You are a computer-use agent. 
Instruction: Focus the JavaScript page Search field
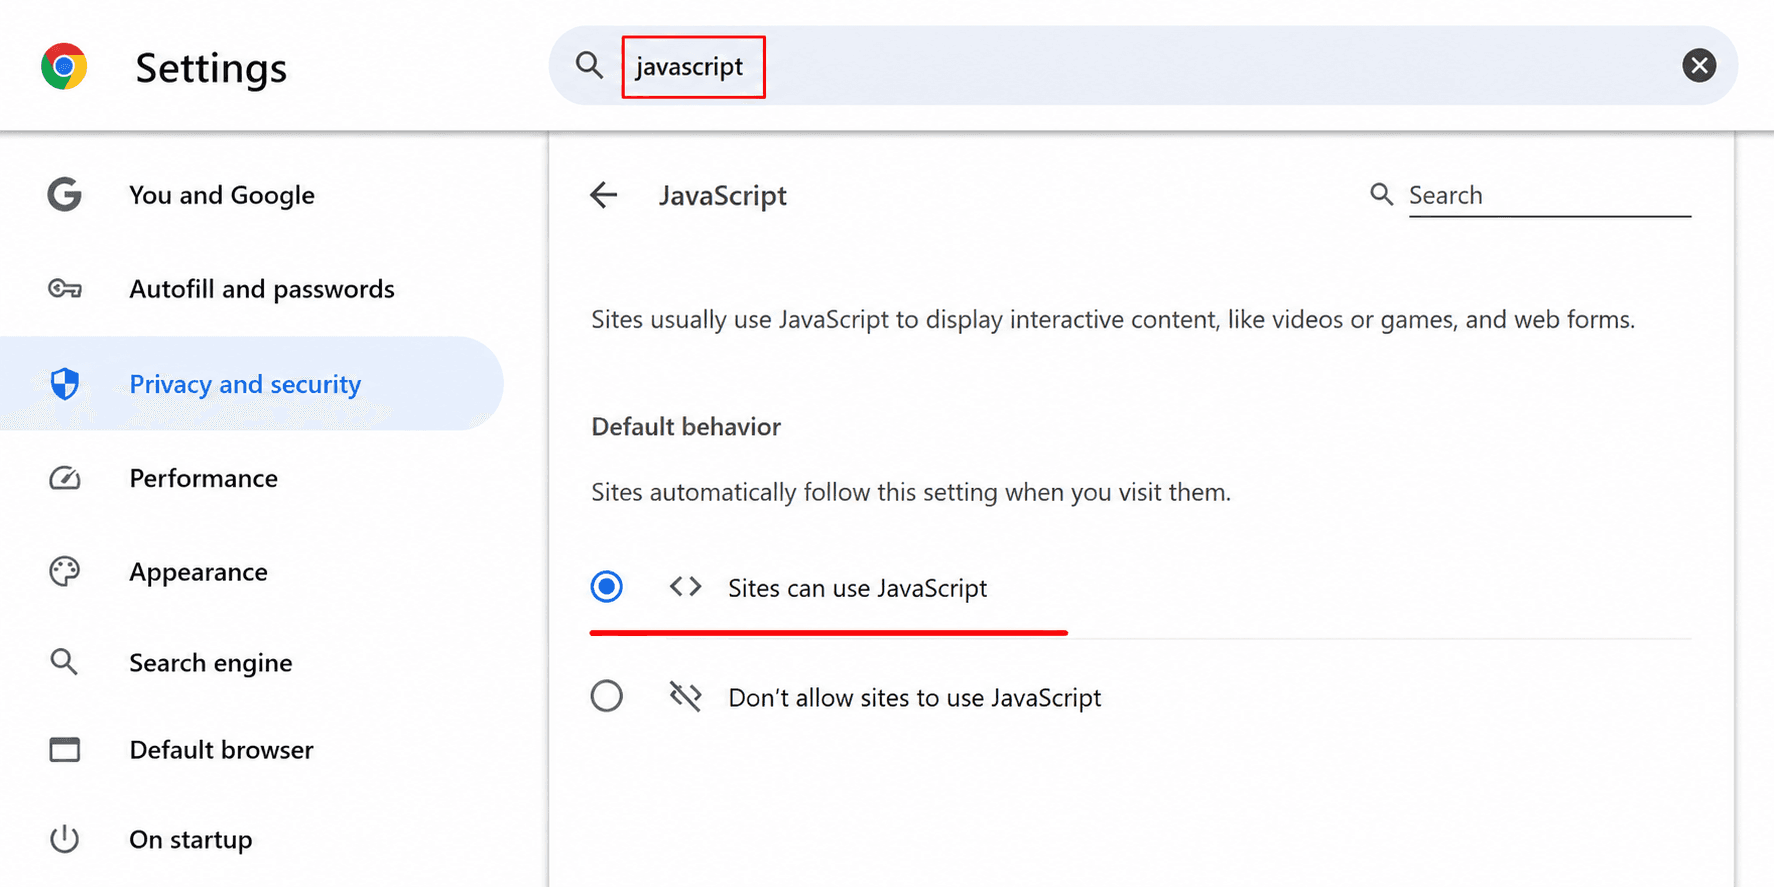coord(1549,195)
